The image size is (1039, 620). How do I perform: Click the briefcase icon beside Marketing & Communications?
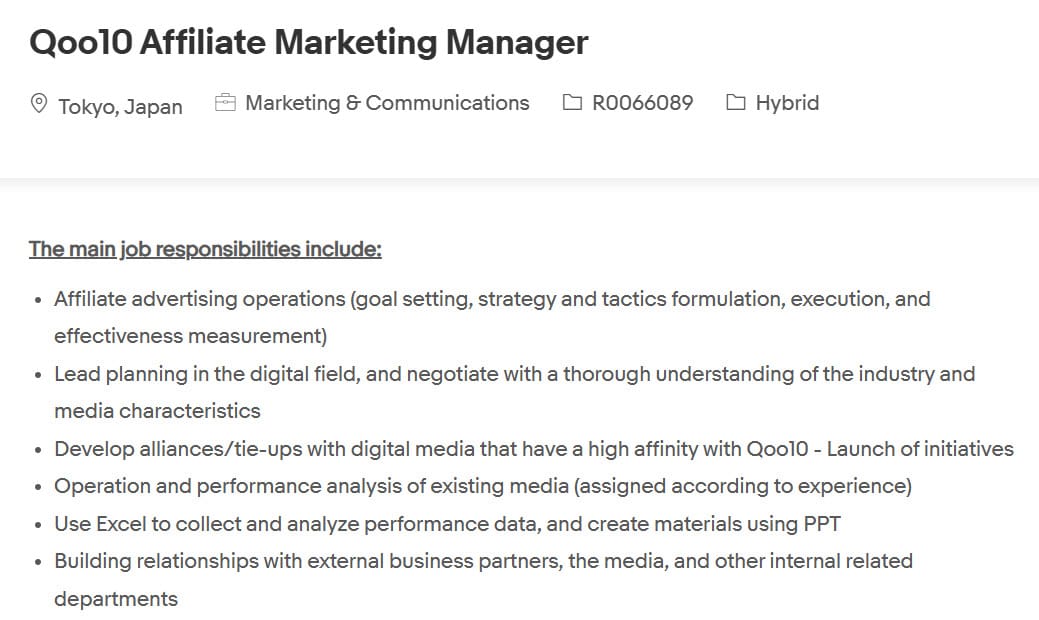226,103
